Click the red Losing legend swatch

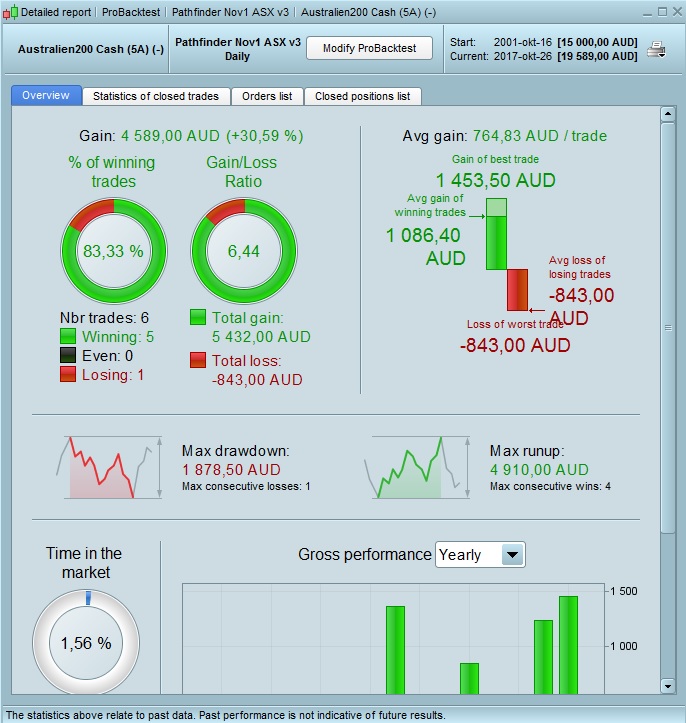[x=68, y=374]
